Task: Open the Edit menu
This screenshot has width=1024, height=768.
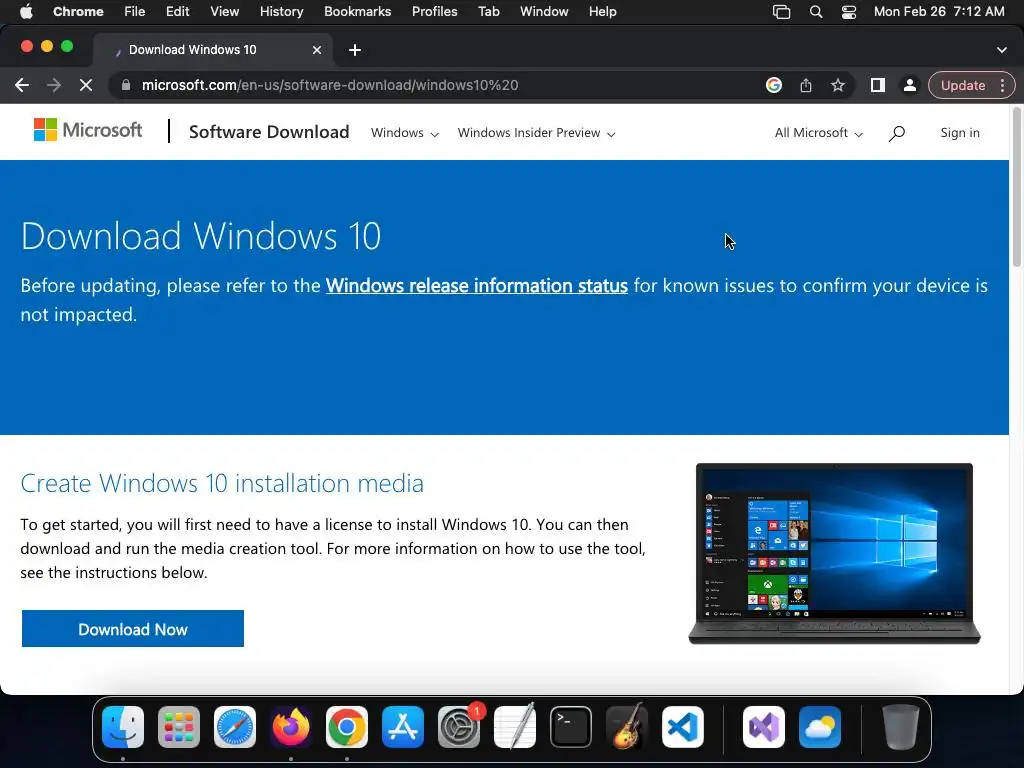Action: point(177,11)
